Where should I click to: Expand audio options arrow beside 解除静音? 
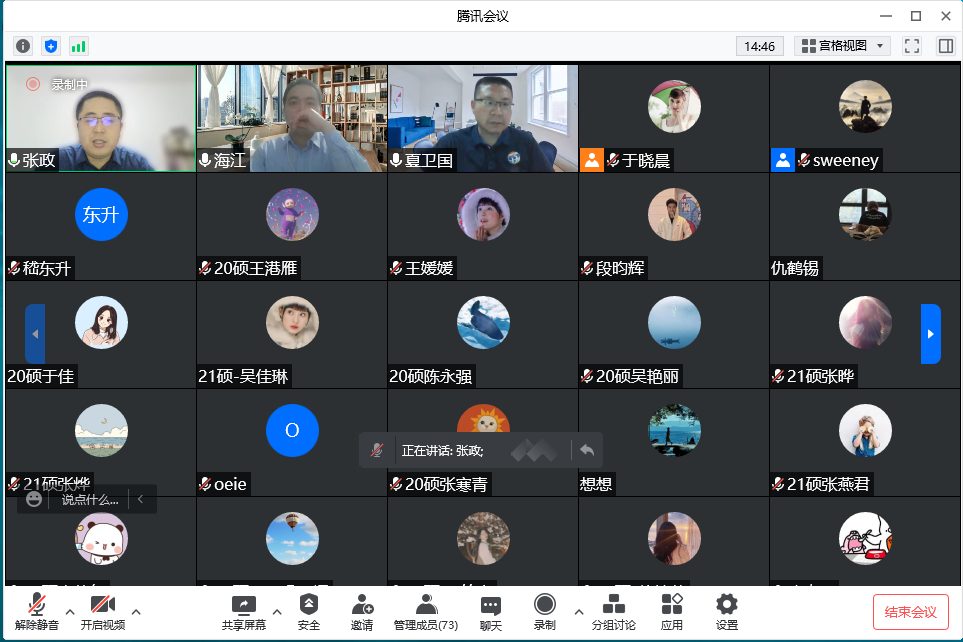(69, 611)
